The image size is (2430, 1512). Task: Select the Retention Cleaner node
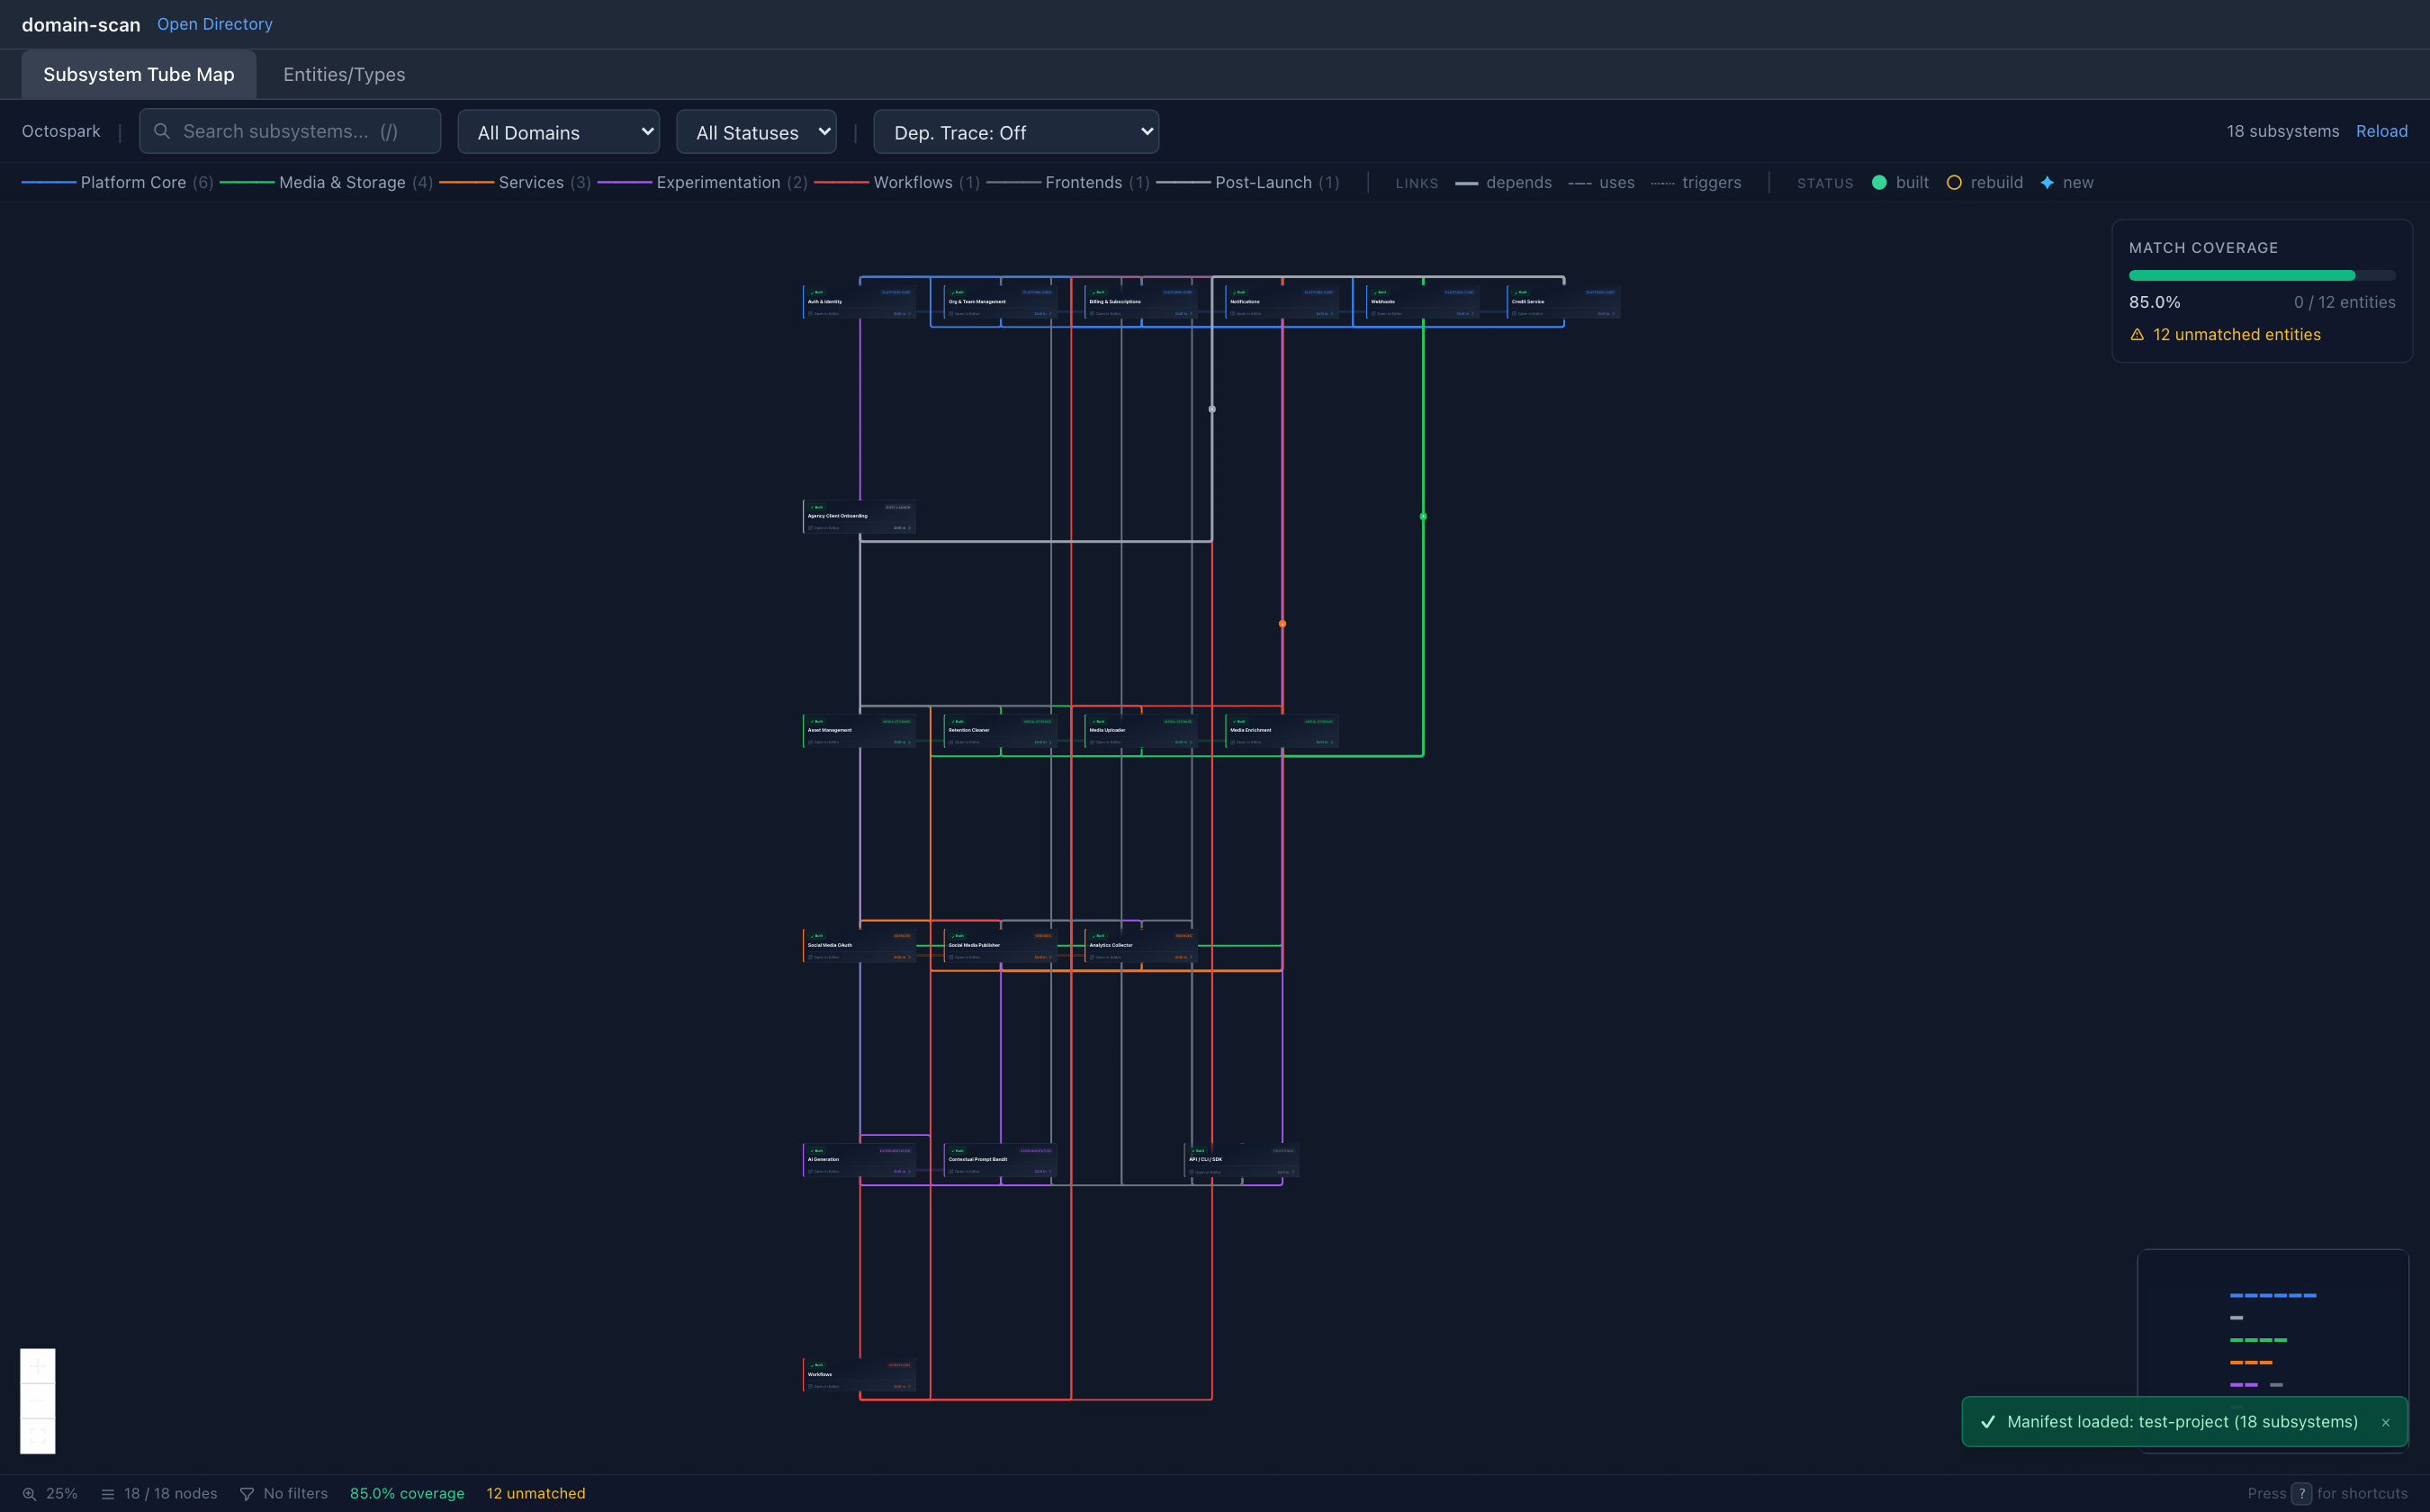click(x=1000, y=731)
